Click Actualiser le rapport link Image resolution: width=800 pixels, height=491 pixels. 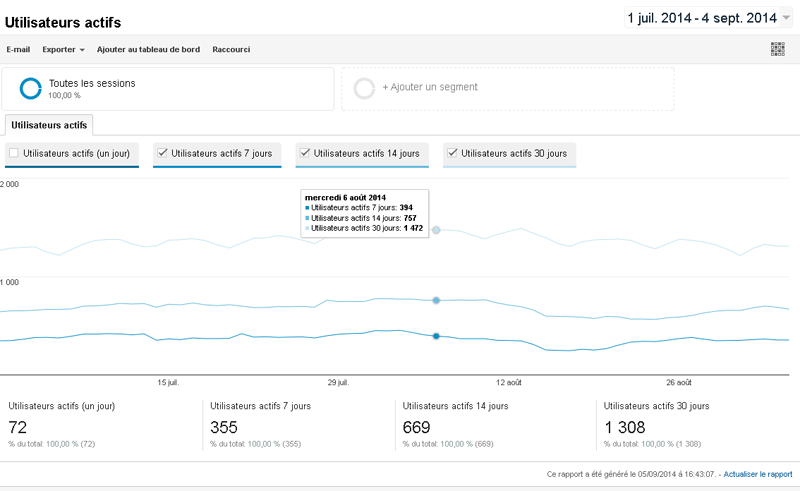(758, 474)
